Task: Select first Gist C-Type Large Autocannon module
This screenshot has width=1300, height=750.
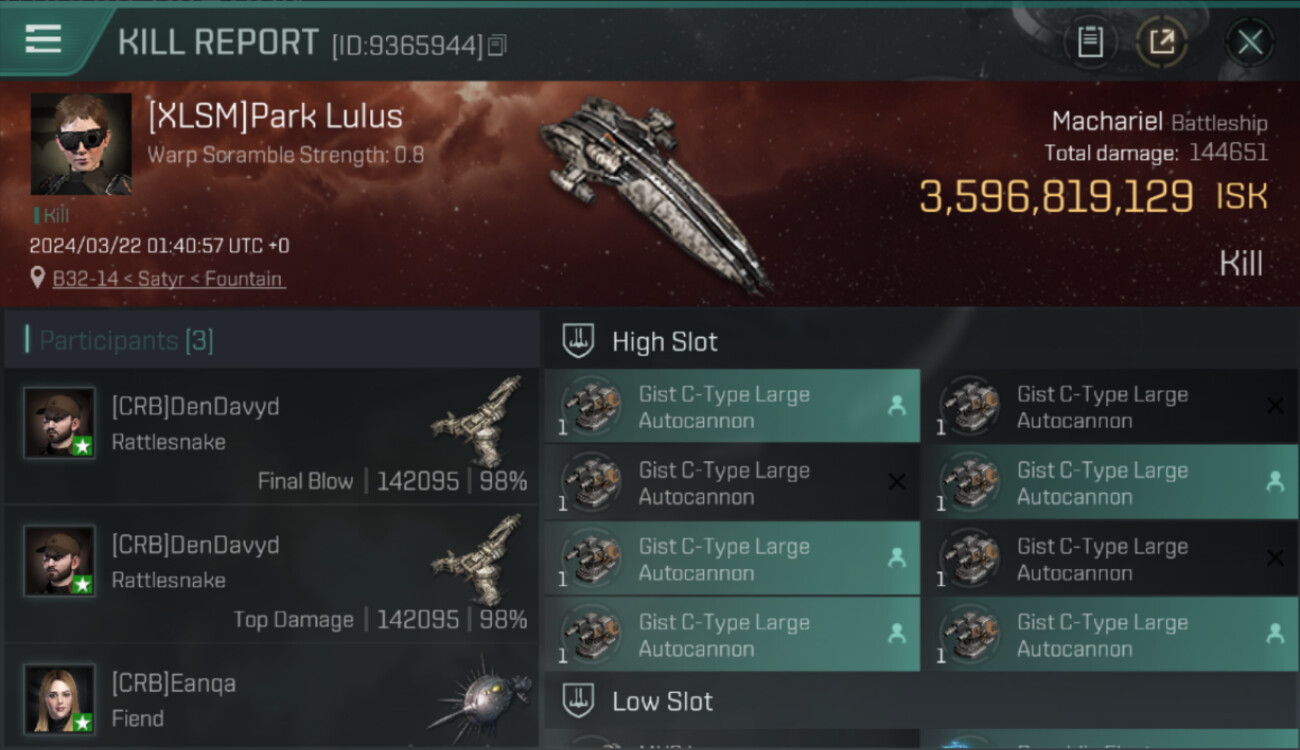Action: click(x=732, y=407)
